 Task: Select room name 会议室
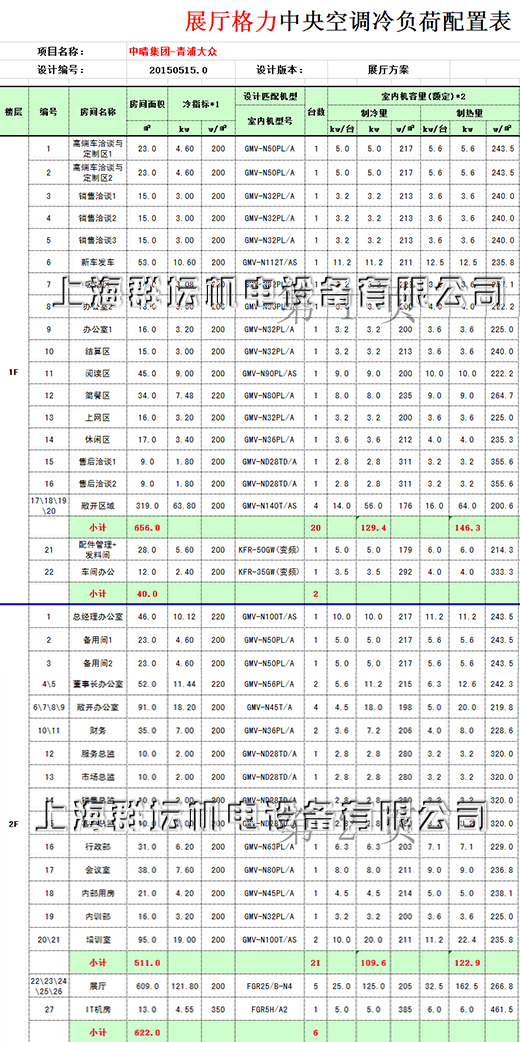click(x=97, y=869)
